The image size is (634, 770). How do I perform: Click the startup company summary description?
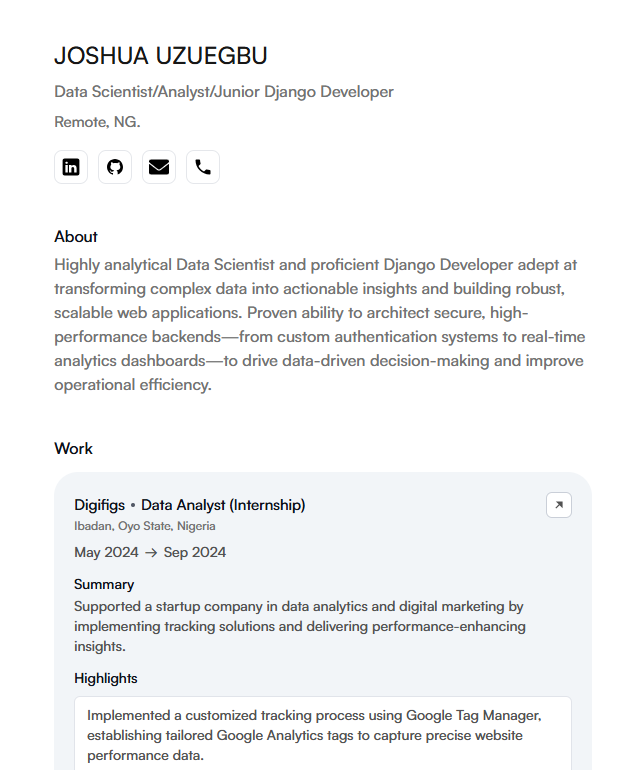pos(300,626)
